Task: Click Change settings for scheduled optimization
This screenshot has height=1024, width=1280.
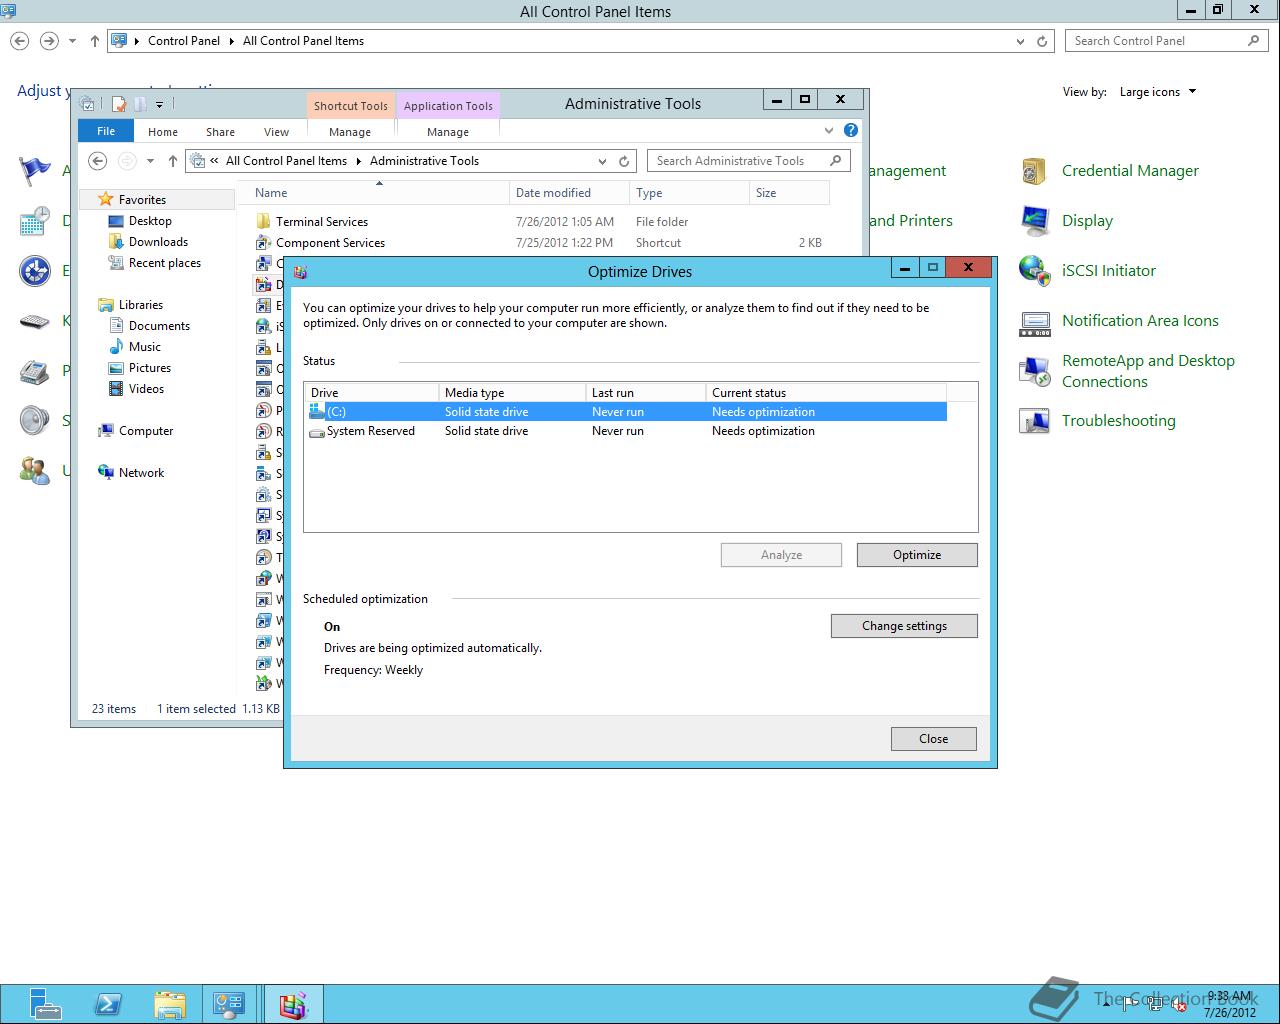Action: pyautogui.click(x=904, y=626)
